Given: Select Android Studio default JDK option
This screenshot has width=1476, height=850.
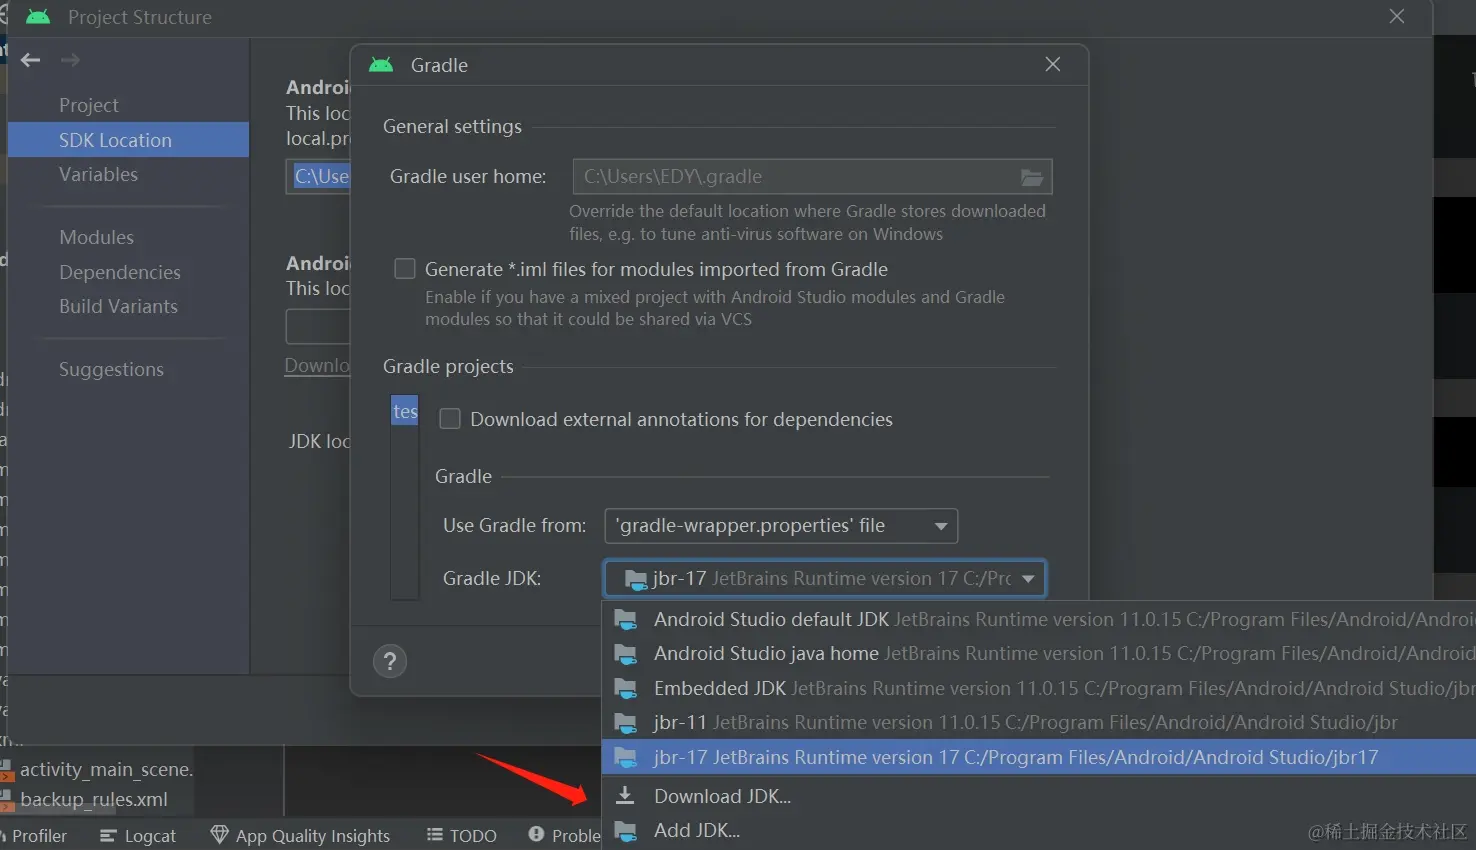Looking at the screenshot, I should pyautogui.click(x=1039, y=620).
